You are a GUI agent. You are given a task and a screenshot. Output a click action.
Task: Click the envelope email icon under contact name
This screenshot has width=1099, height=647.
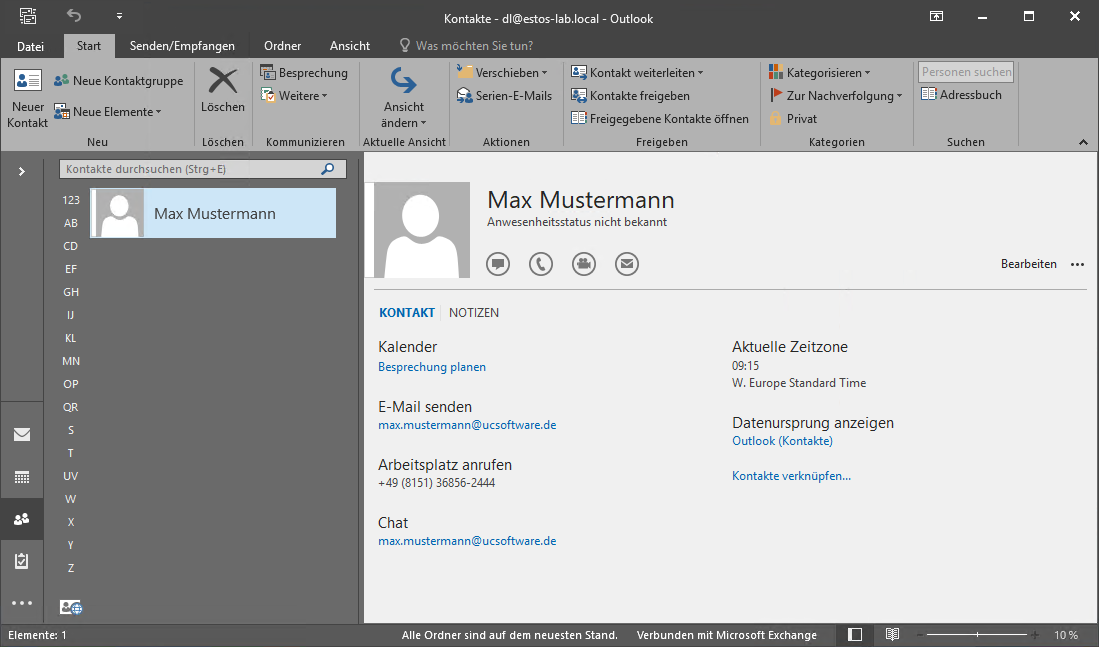click(x=627, y=264)
